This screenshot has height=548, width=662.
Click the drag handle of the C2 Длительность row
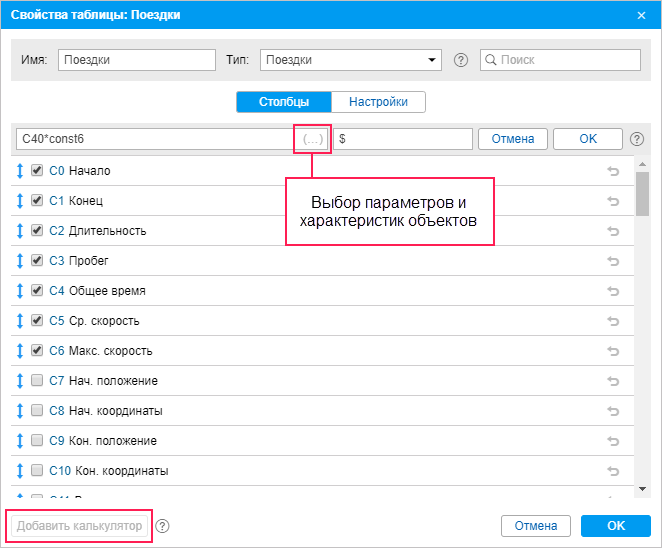tap(20, 231)
